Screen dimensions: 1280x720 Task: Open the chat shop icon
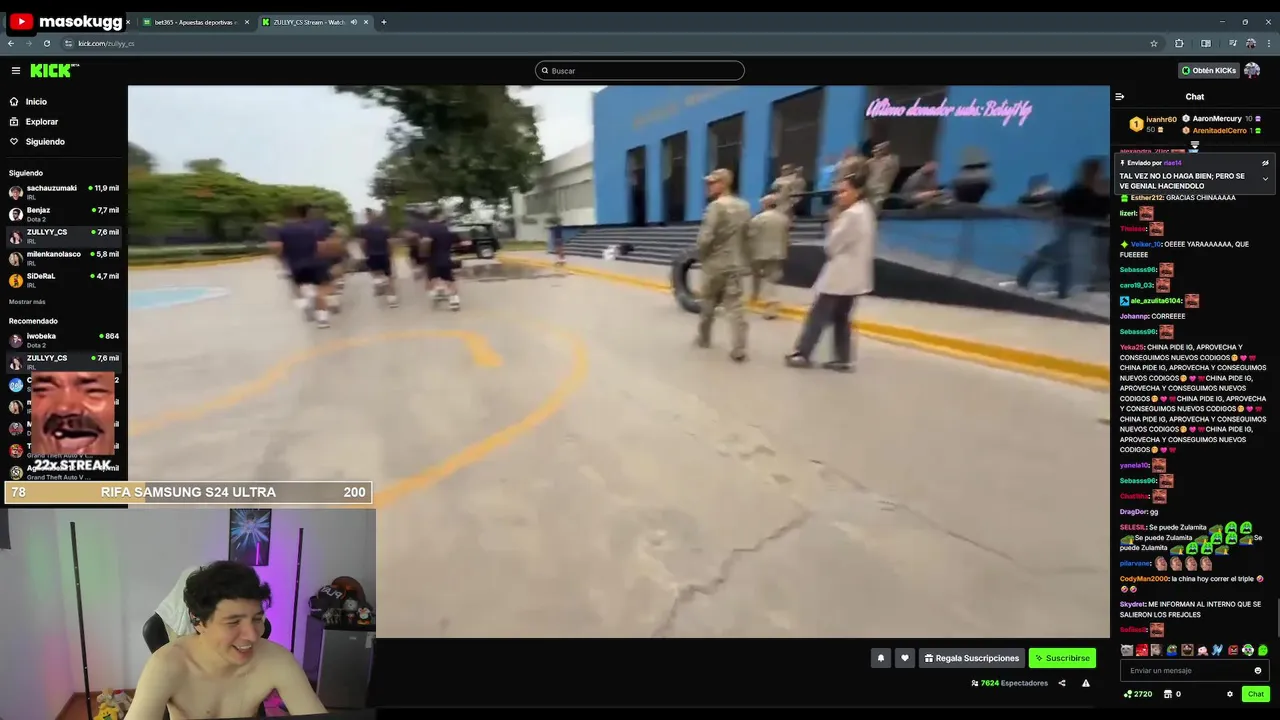[x=1168, y=694]
